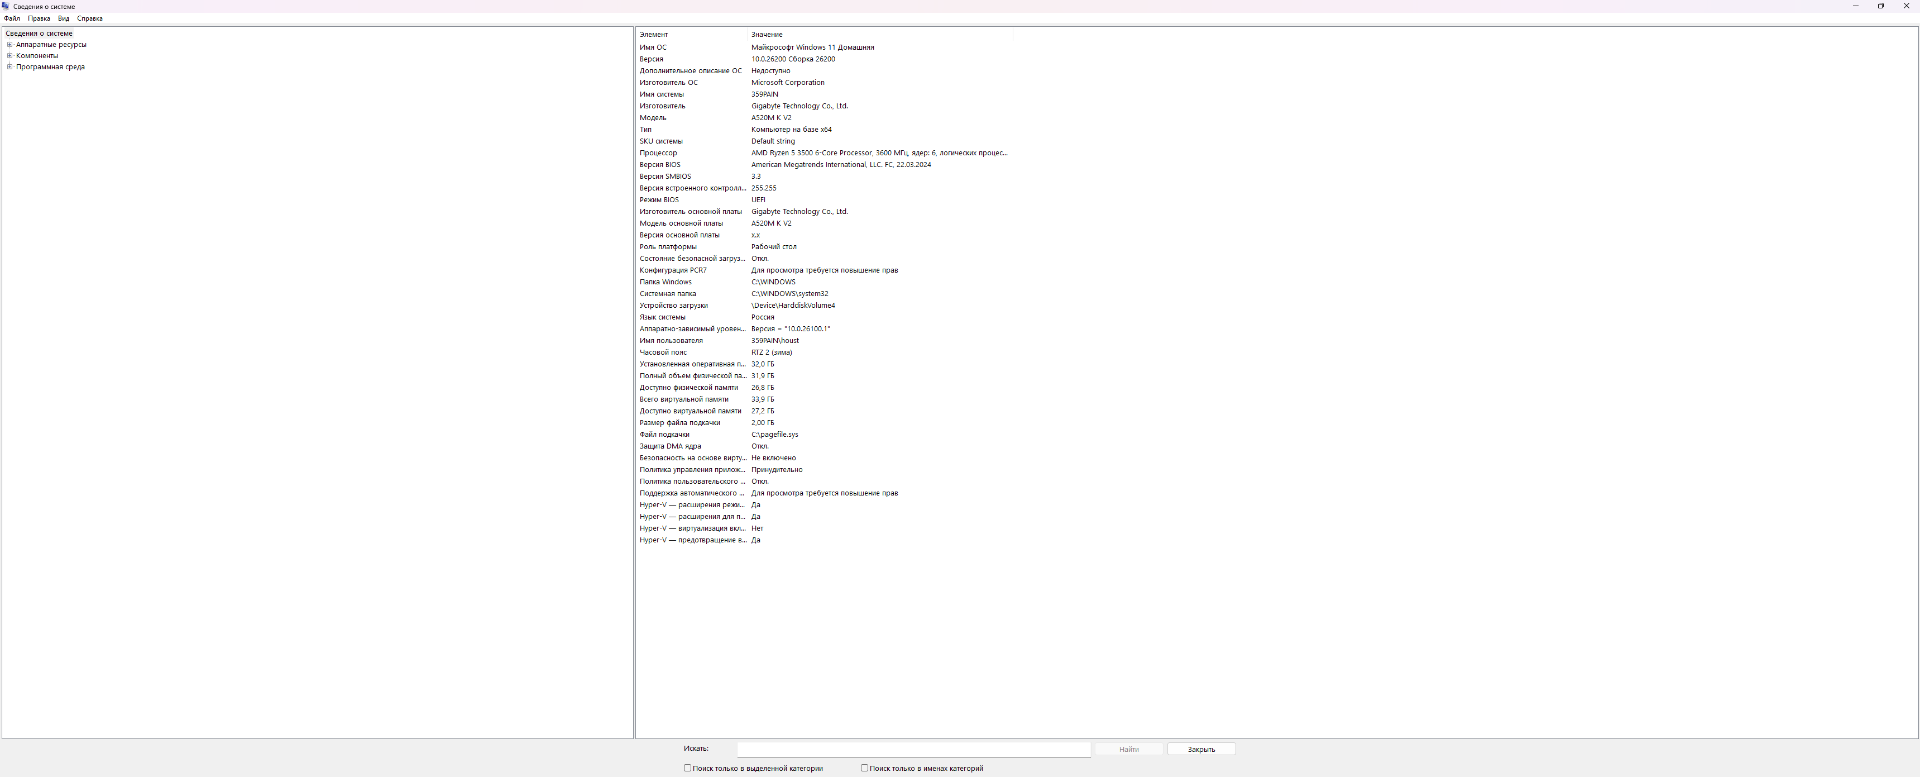Select the Сведения о системе root item

[39, 34]
